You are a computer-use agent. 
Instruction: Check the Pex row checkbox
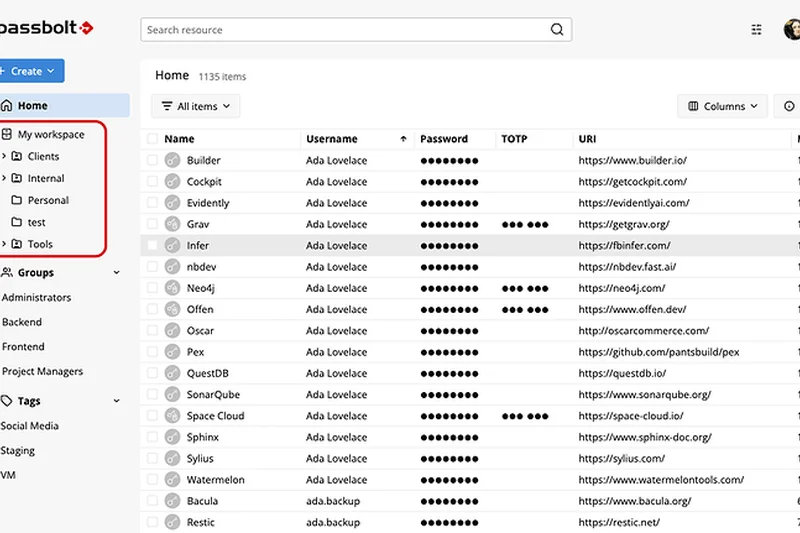click(152, 352)
